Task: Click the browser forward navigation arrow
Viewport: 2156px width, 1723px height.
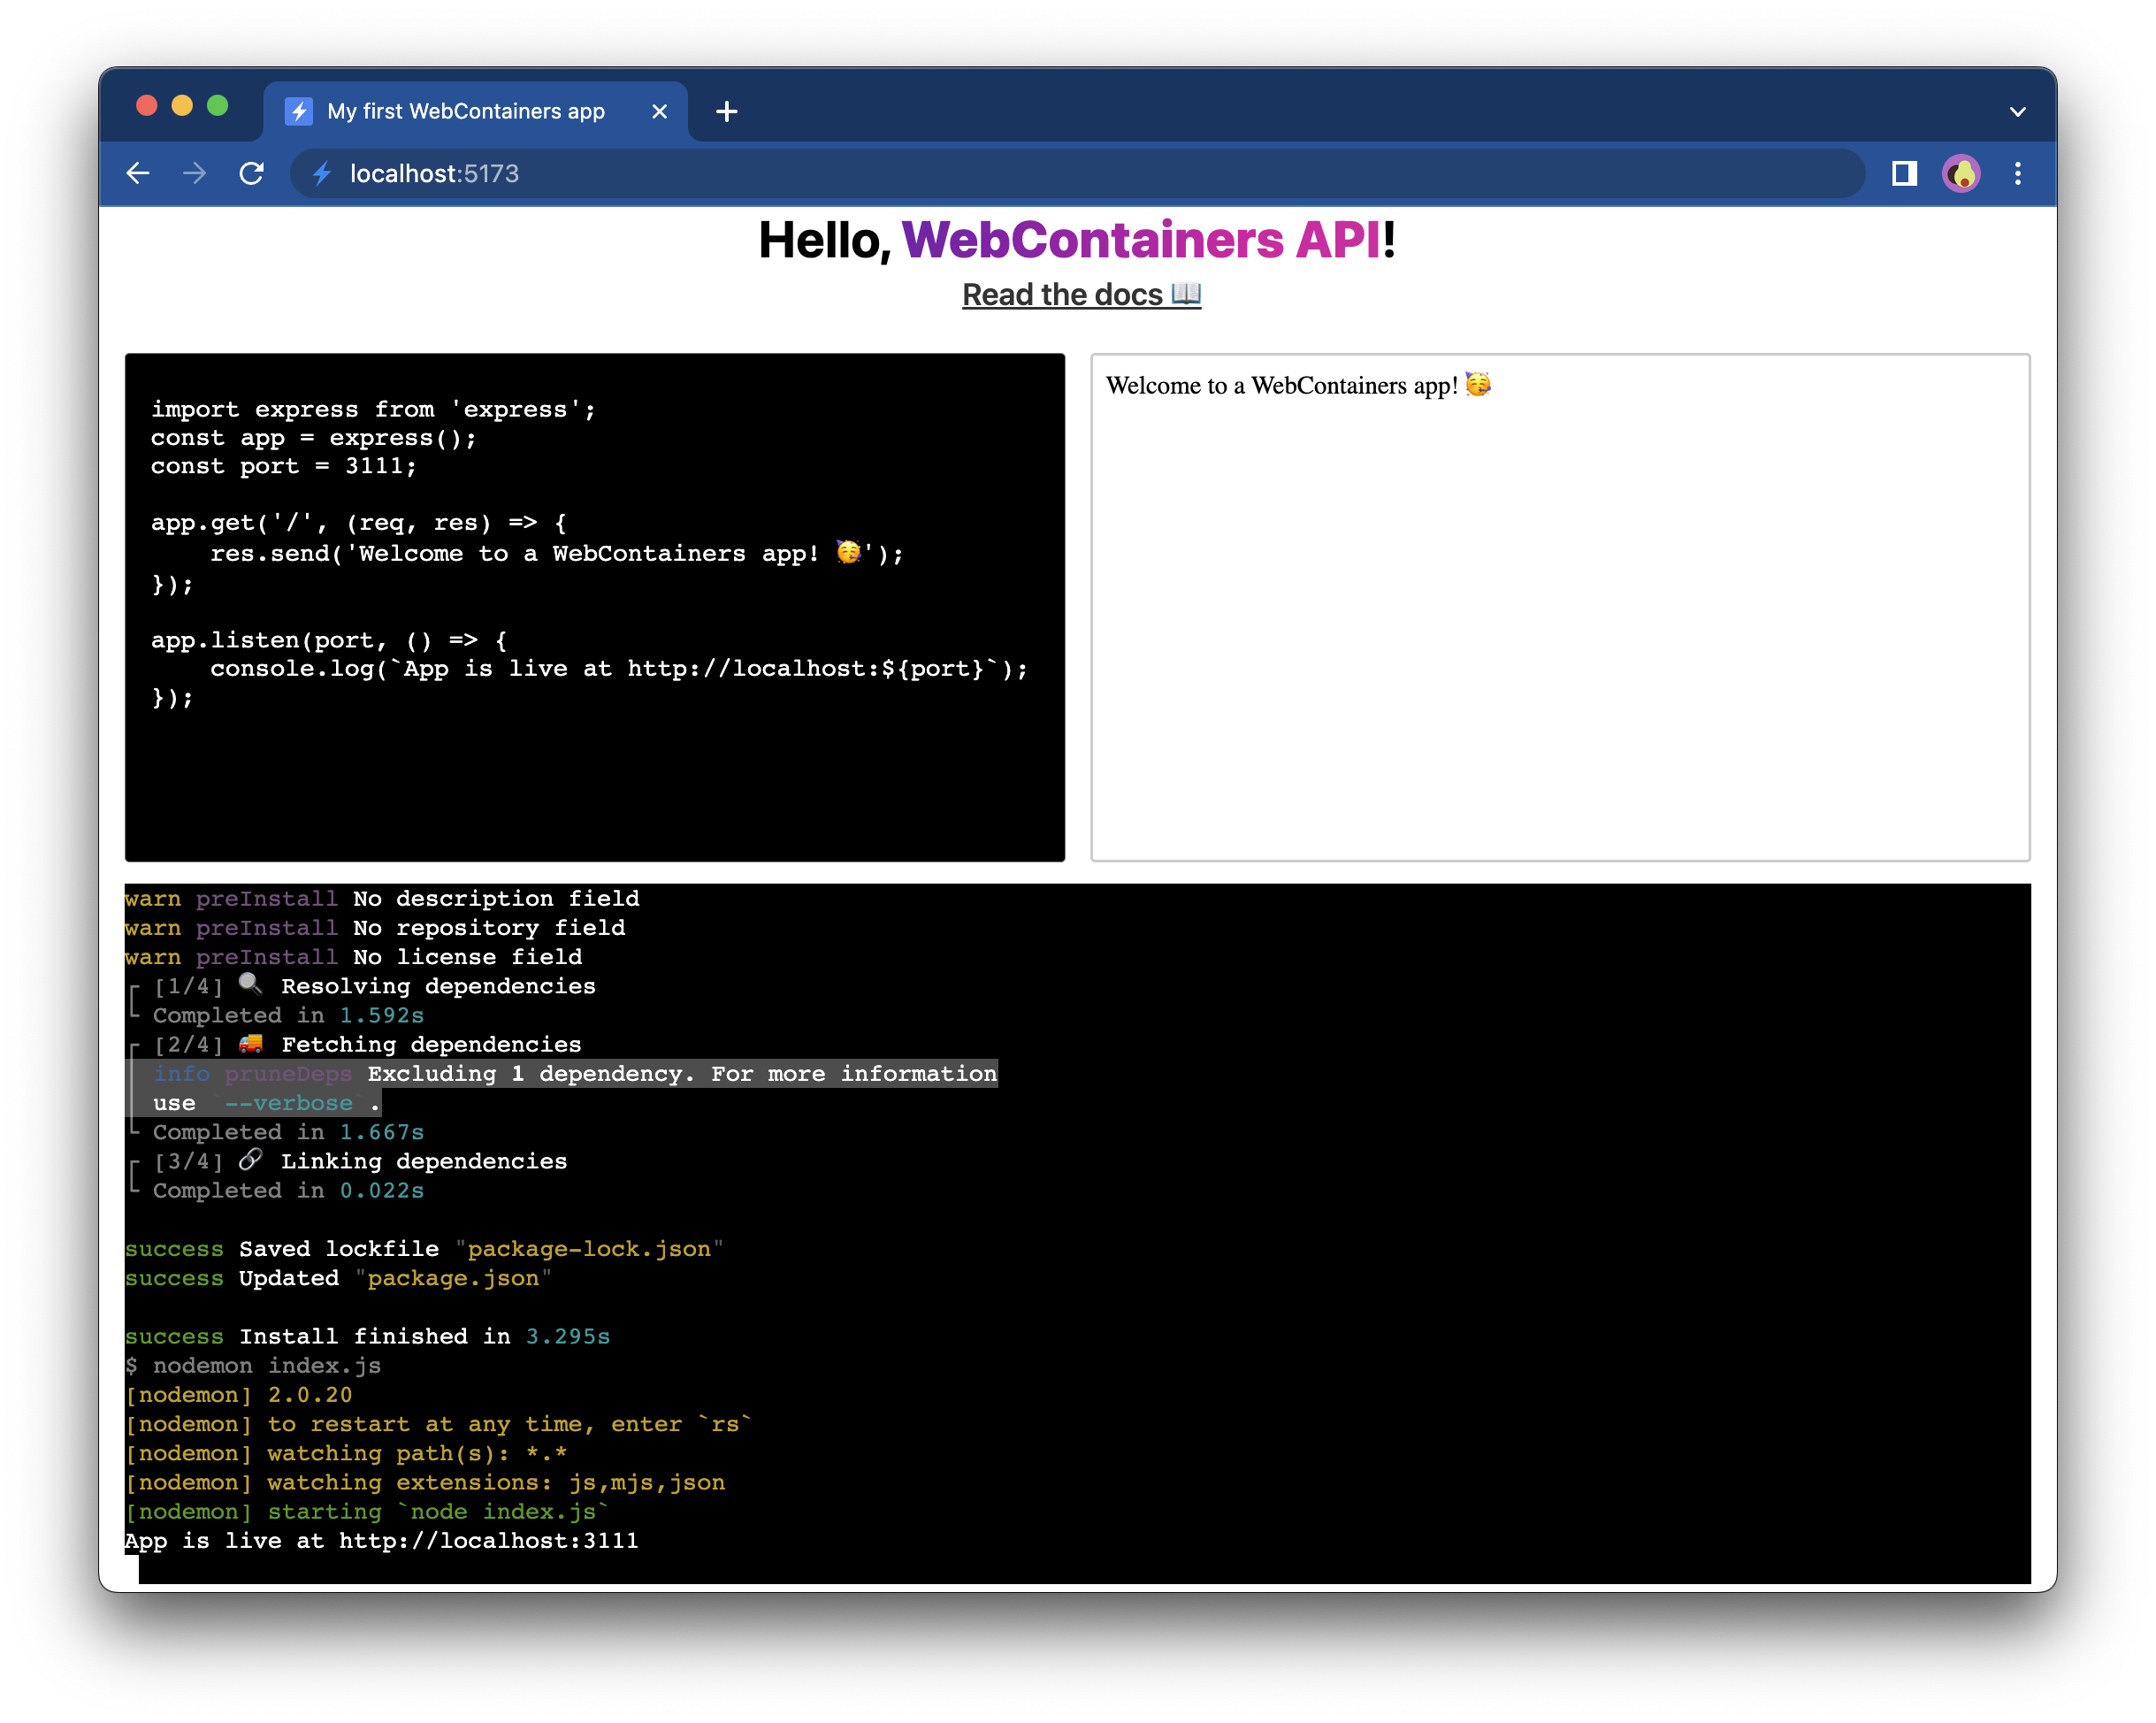Action: 195,172
